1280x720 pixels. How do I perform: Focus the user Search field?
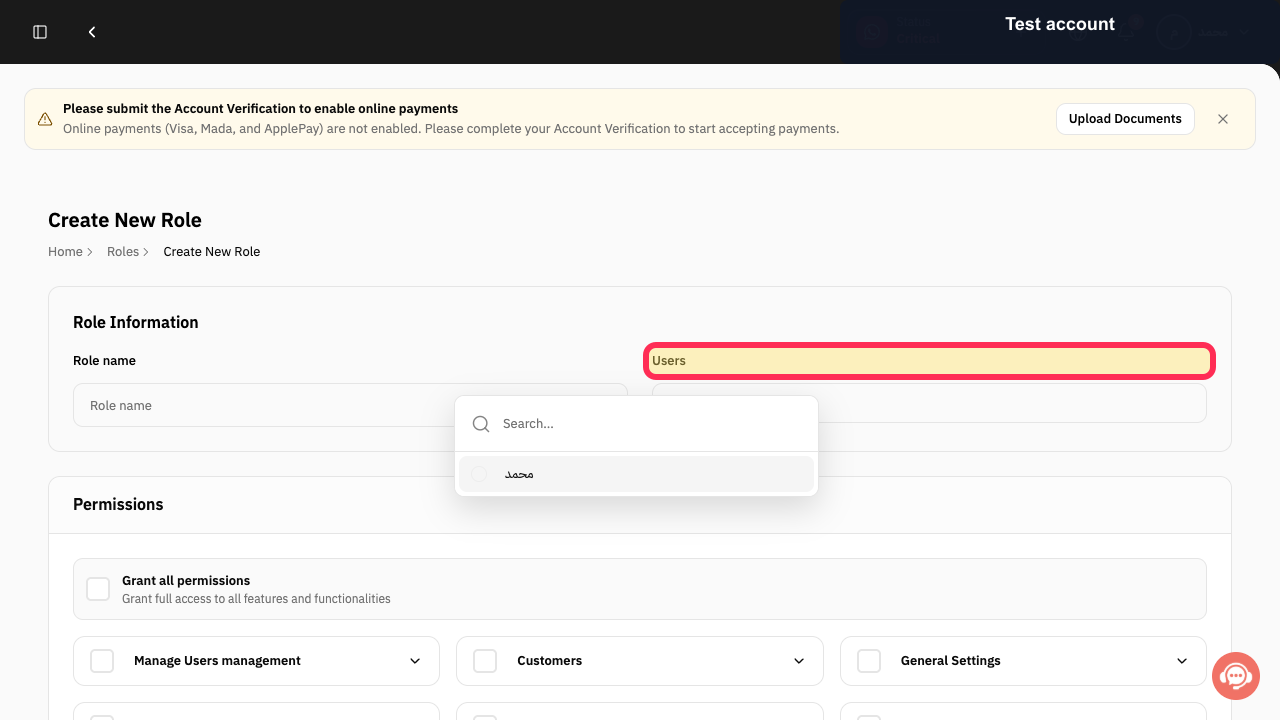(x=650, y=424)
